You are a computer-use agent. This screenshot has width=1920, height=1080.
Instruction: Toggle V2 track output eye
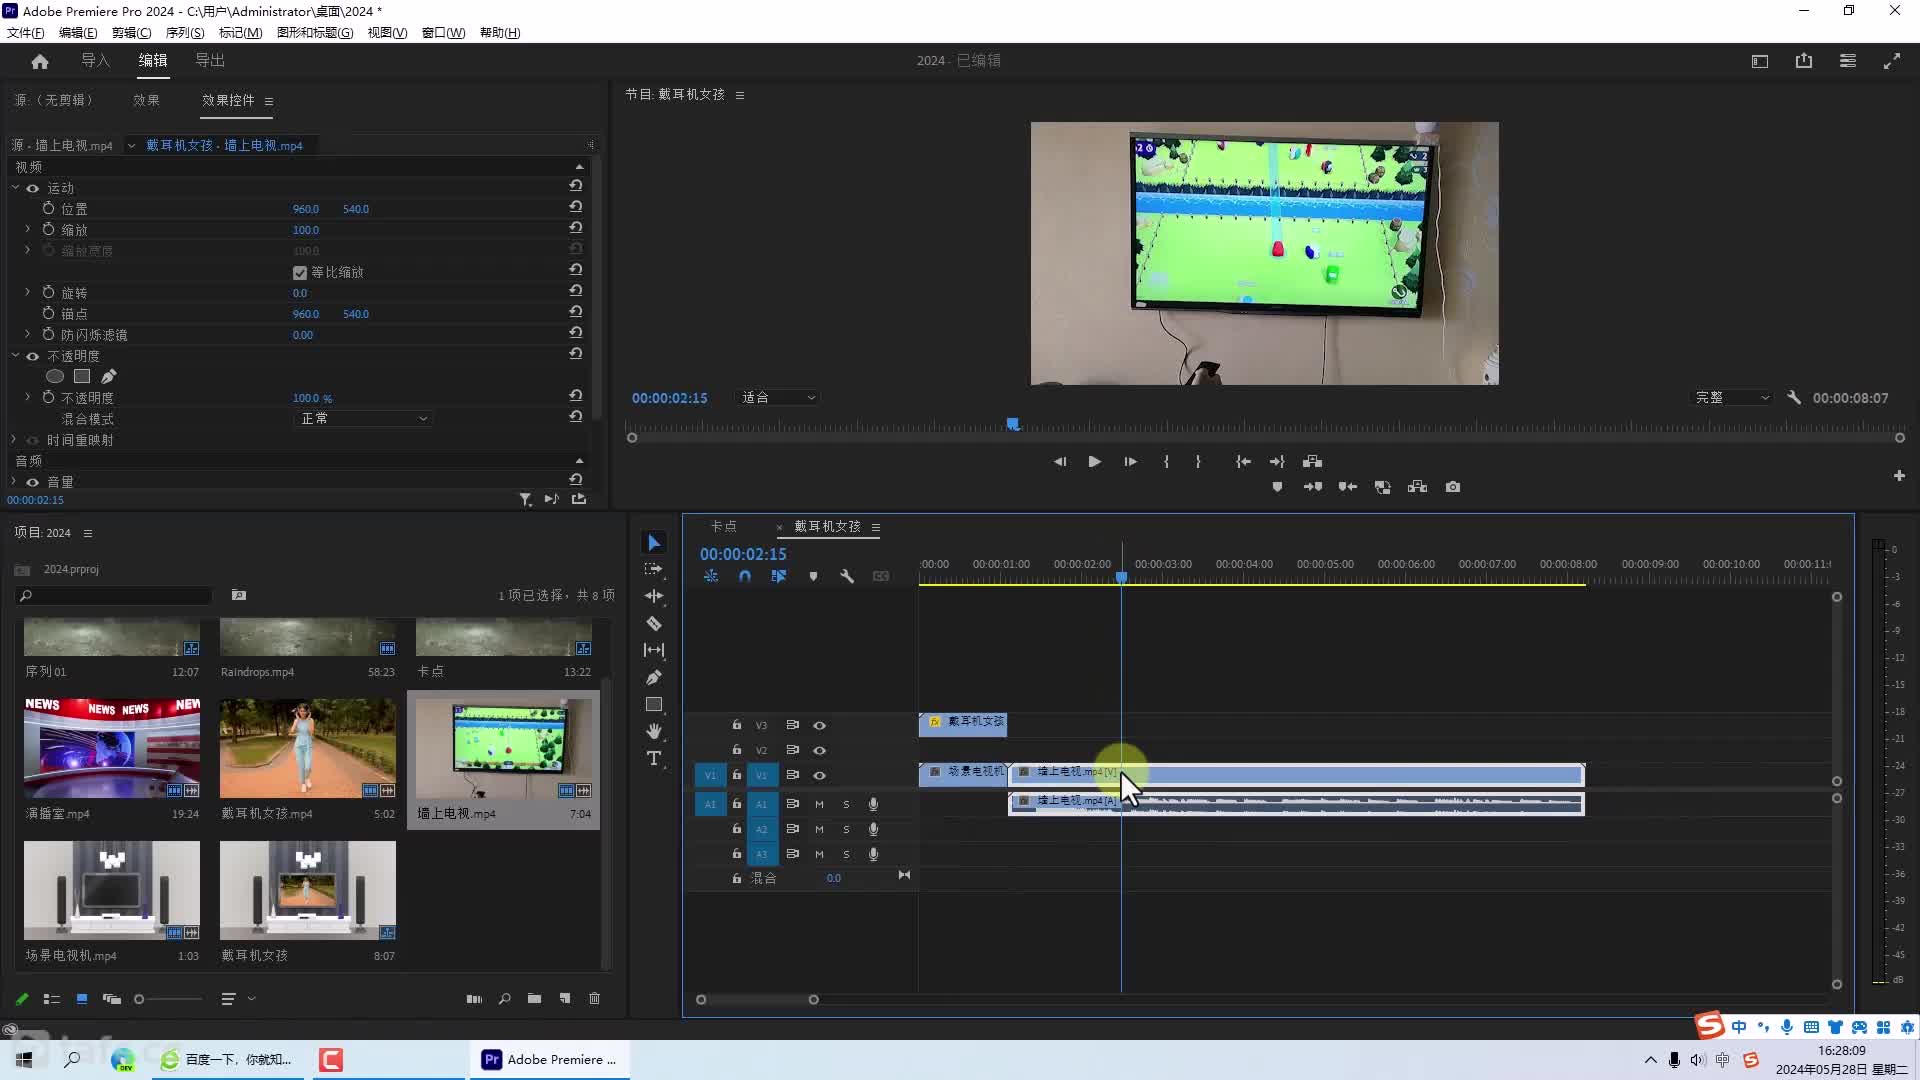[819, 750]
